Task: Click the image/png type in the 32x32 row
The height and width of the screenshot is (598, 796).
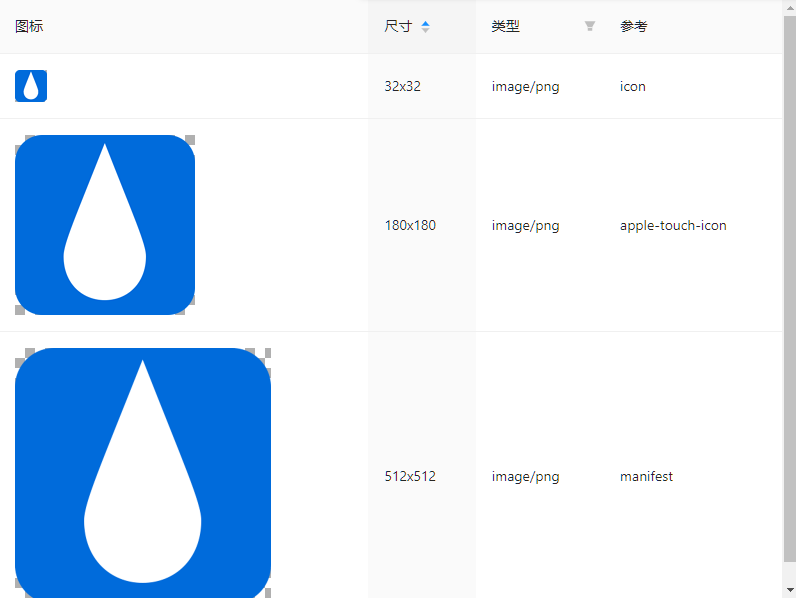Action: 525,87
